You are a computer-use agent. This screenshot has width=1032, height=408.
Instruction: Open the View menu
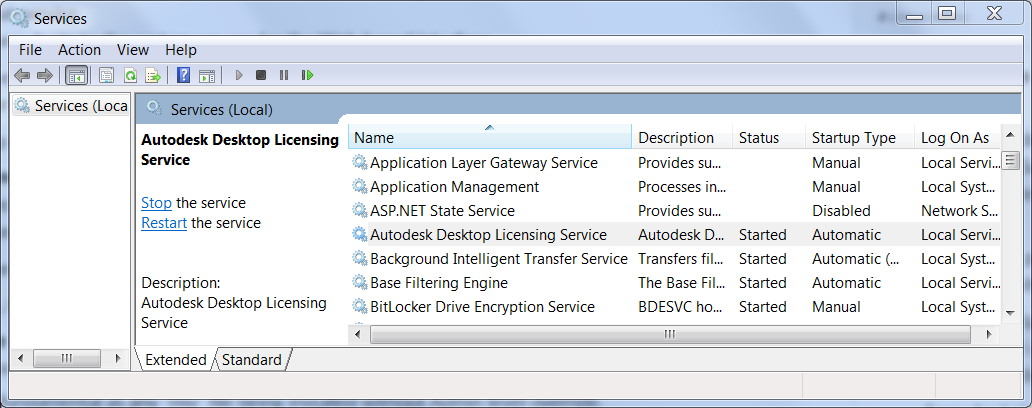(x=132, y=49)
